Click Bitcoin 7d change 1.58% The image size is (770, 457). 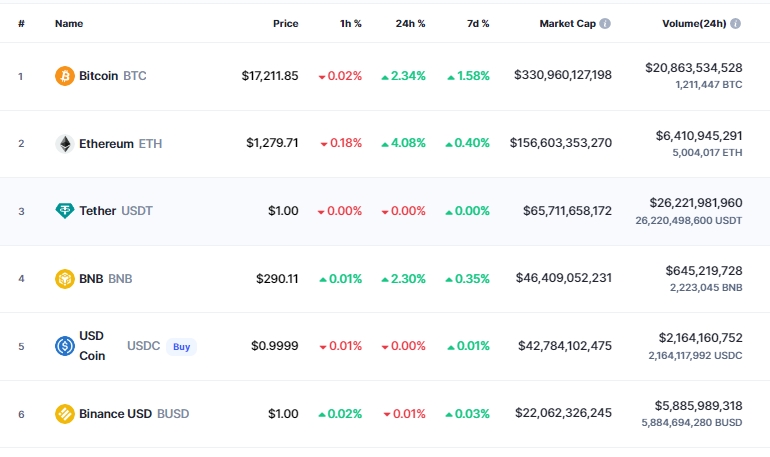(x=468, y=76)
